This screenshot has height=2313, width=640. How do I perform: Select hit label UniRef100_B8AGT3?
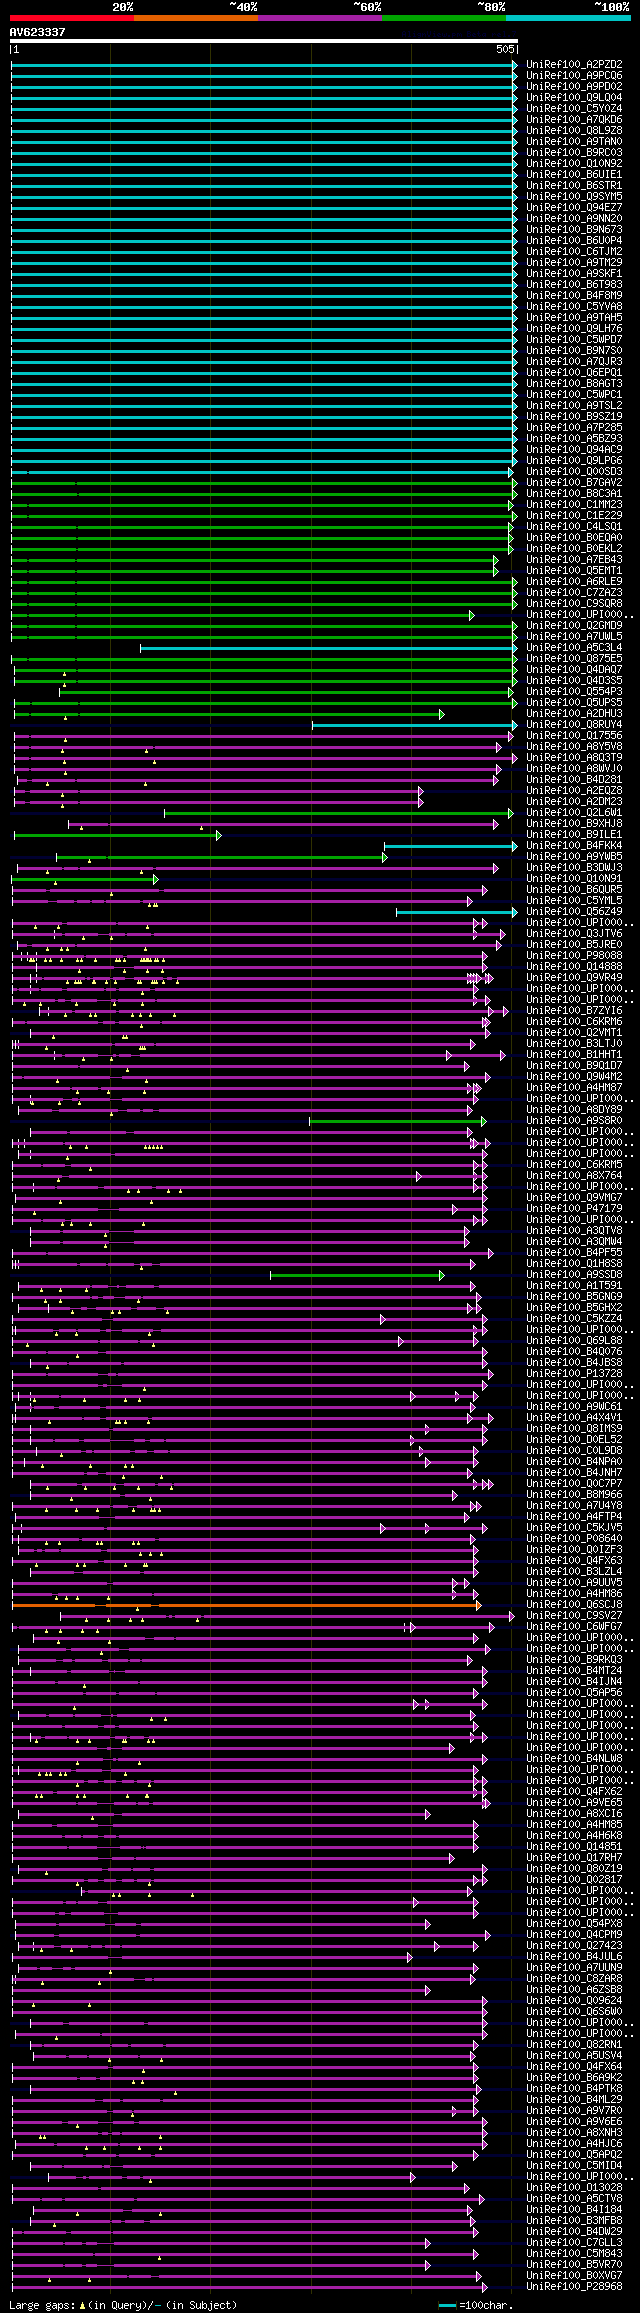point(574,383)
